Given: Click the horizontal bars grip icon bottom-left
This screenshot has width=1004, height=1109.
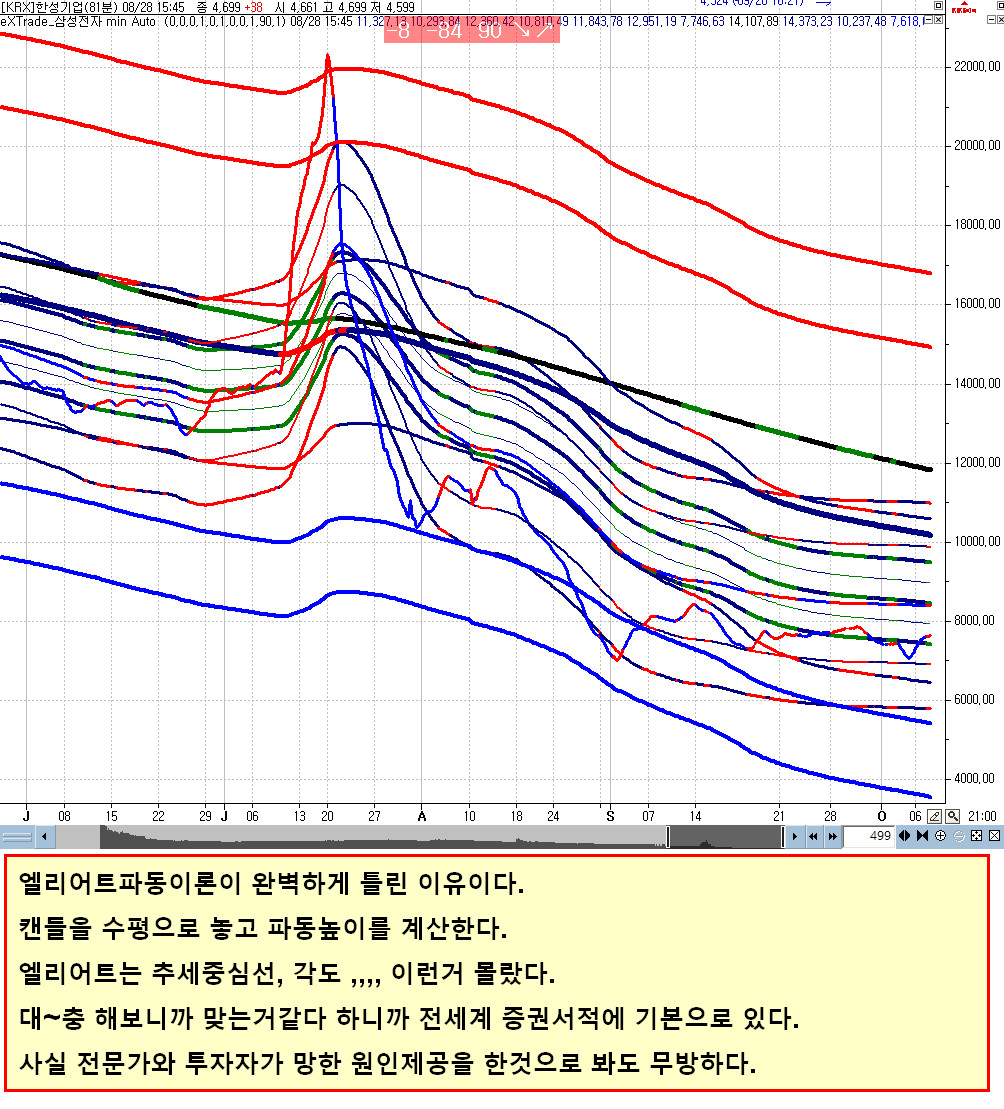Looking at the screenshot, I should 17,837.
